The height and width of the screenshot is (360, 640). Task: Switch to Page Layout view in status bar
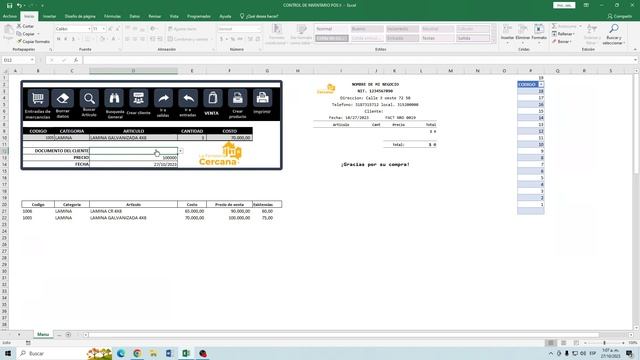[563, 343]
